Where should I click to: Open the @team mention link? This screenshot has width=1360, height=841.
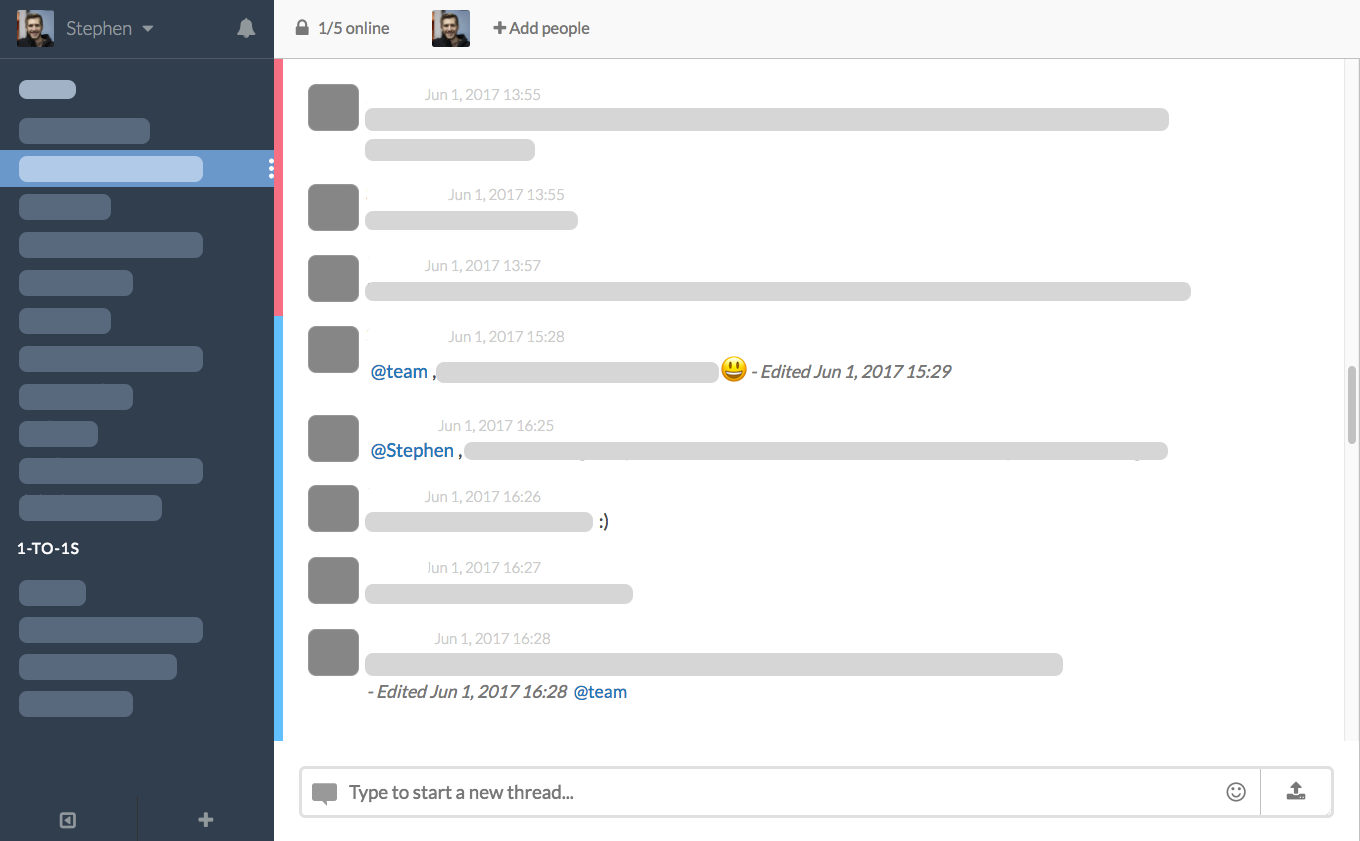[x=398, y=371]
